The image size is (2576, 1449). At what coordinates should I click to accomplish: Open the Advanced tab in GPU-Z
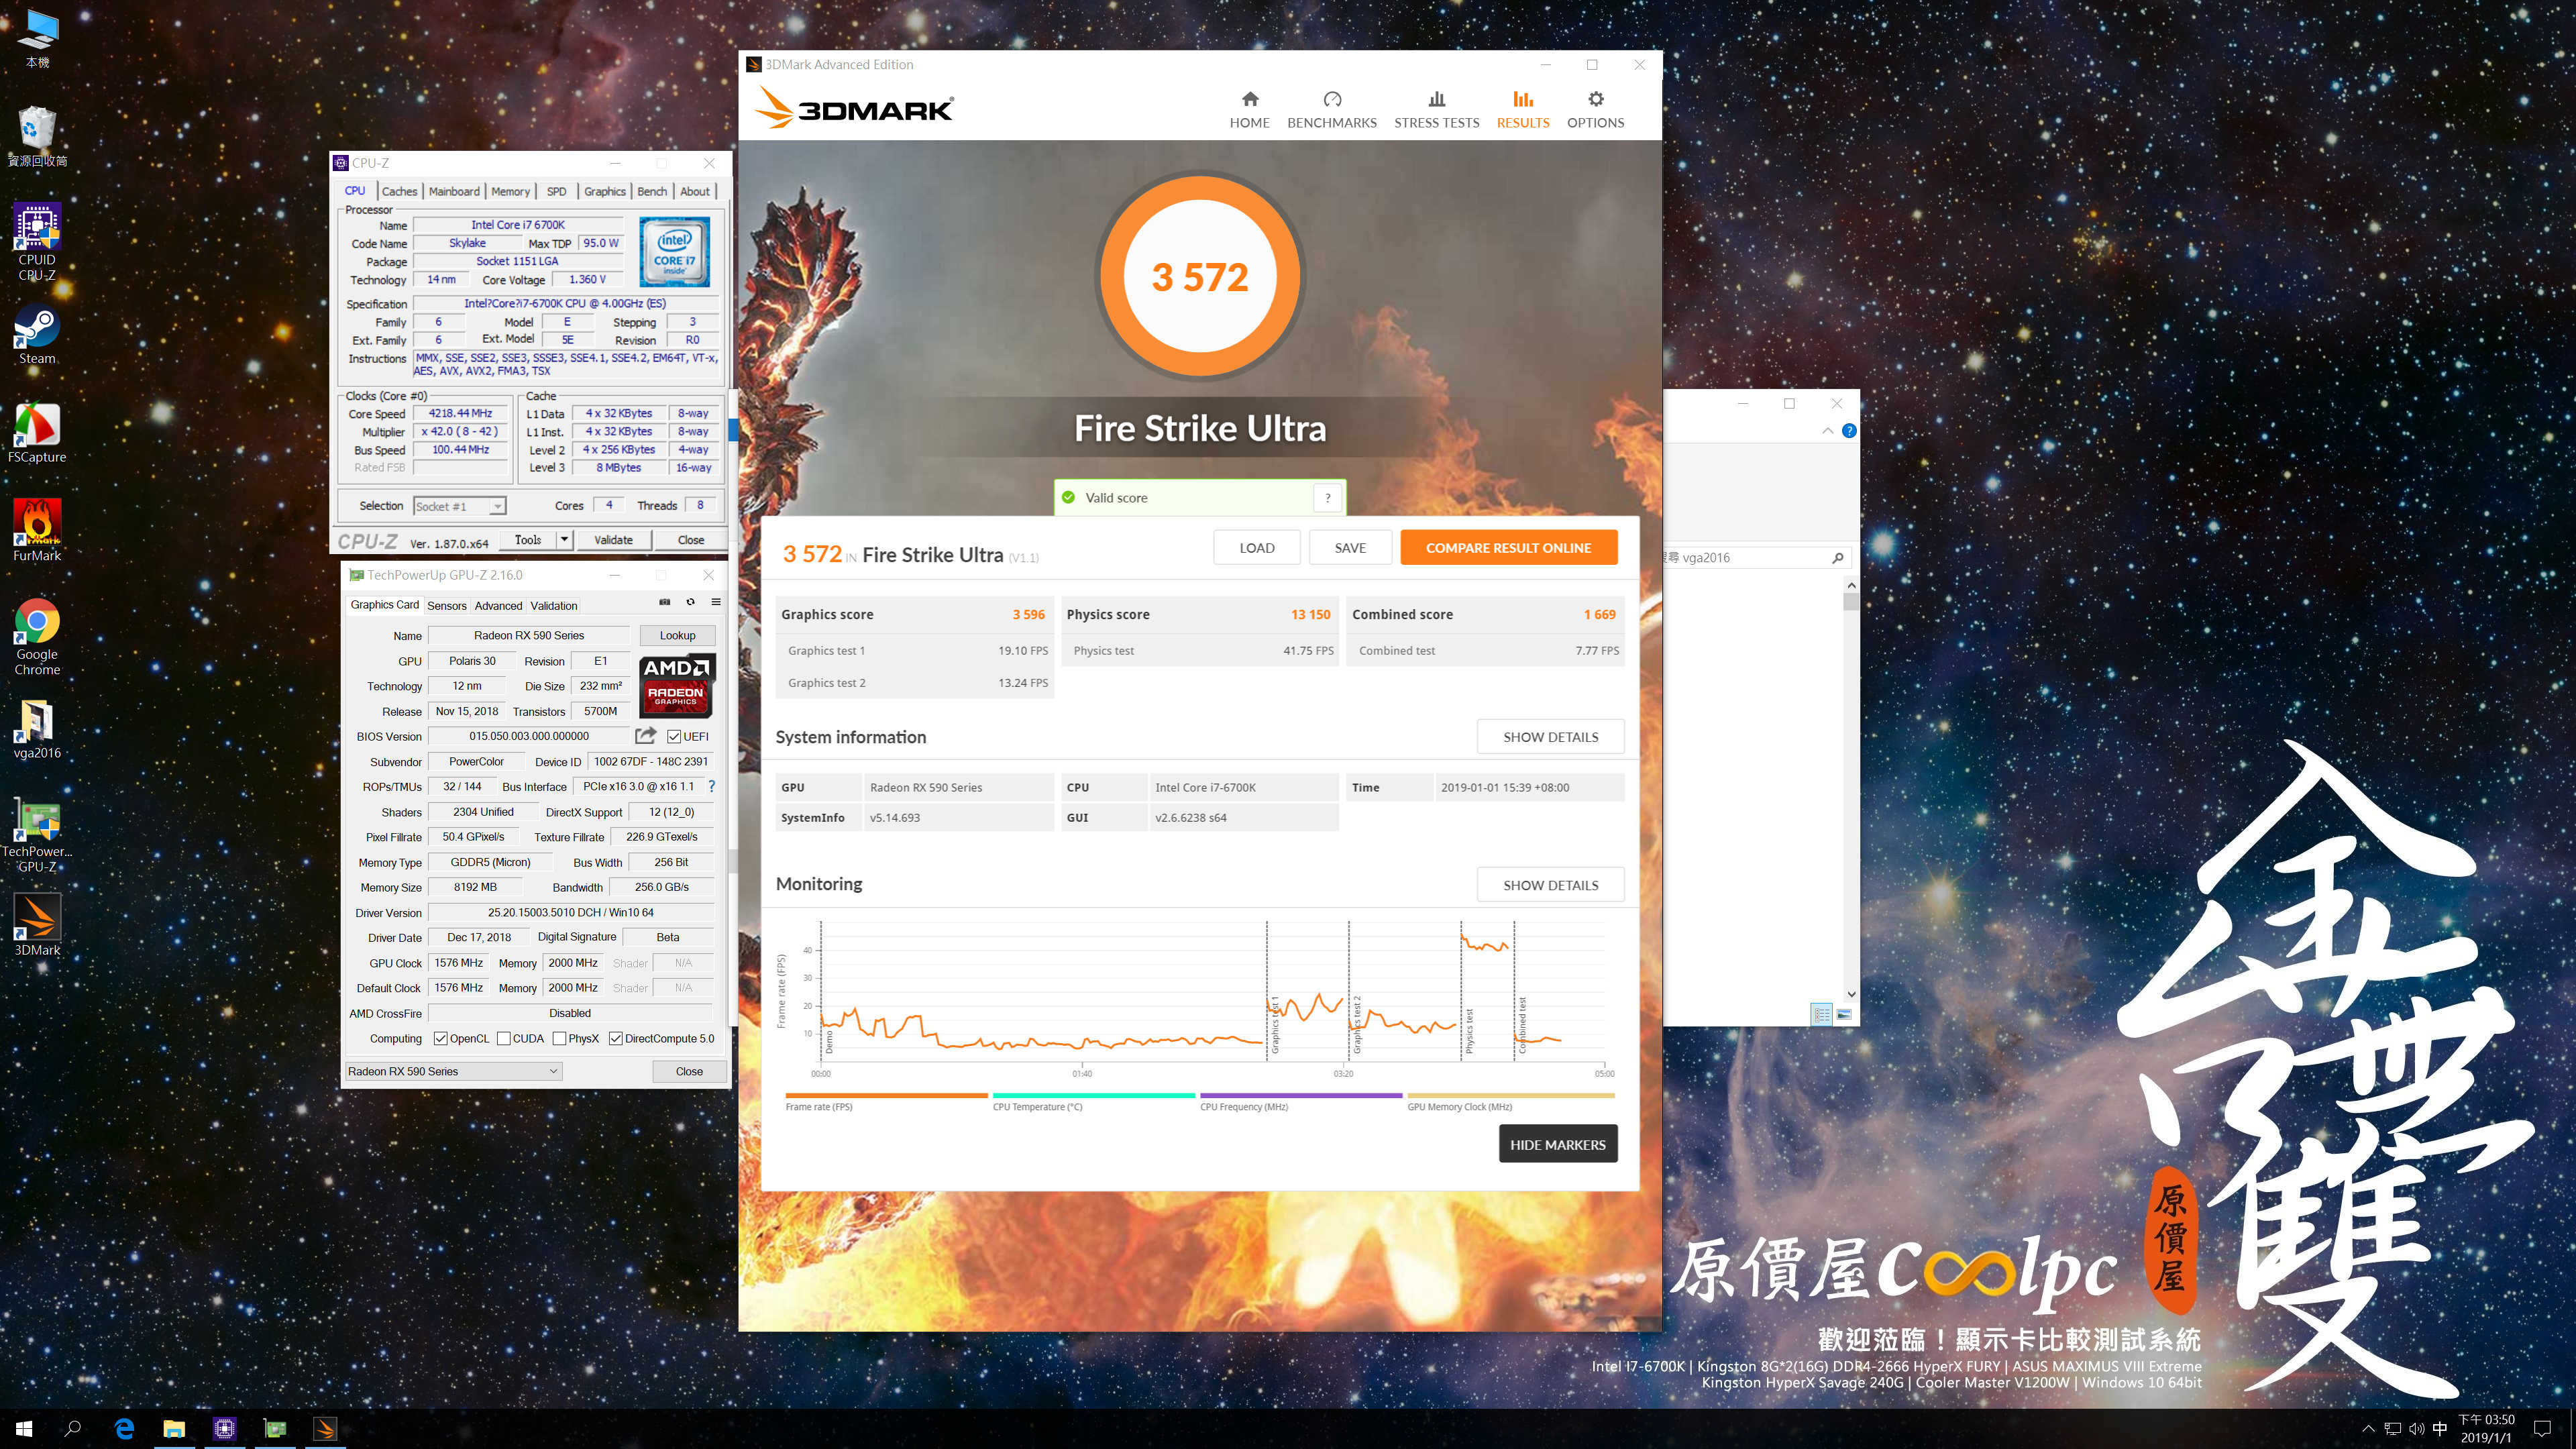click(498, 606)
